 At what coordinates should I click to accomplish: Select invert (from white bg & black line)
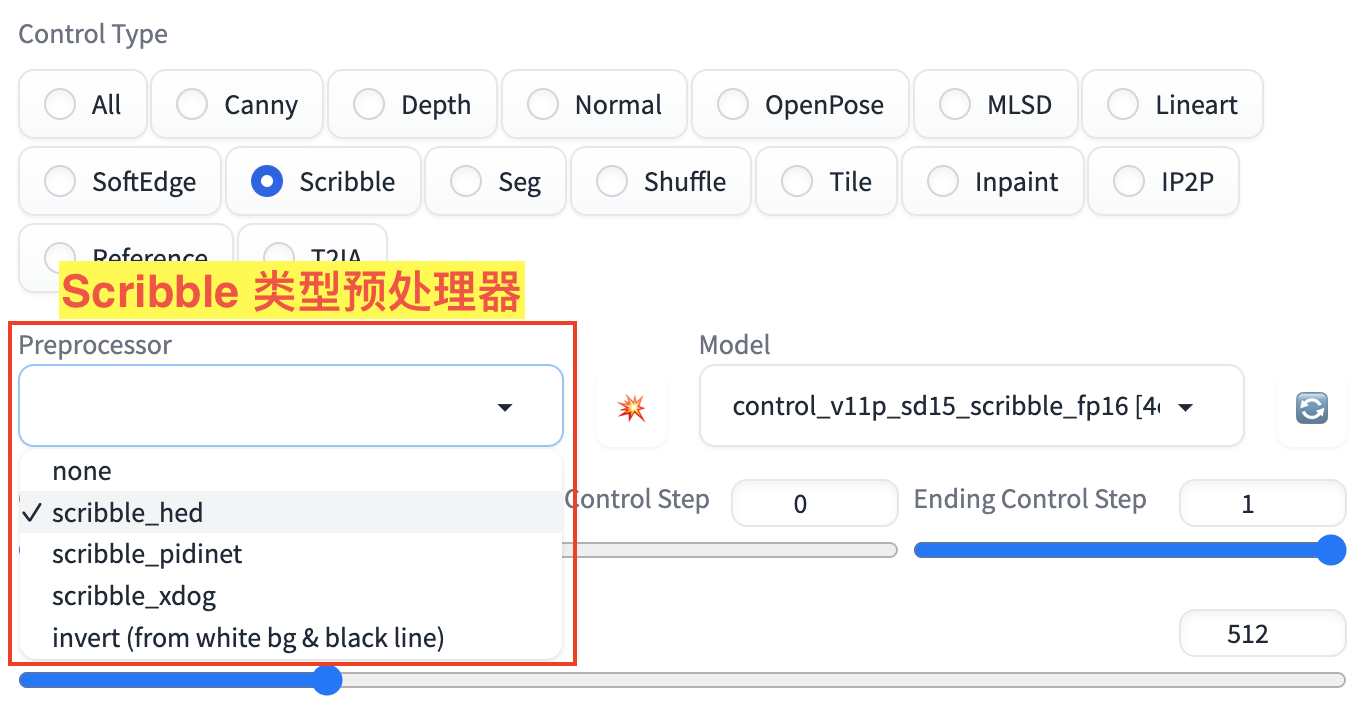(x=248, y=637)
